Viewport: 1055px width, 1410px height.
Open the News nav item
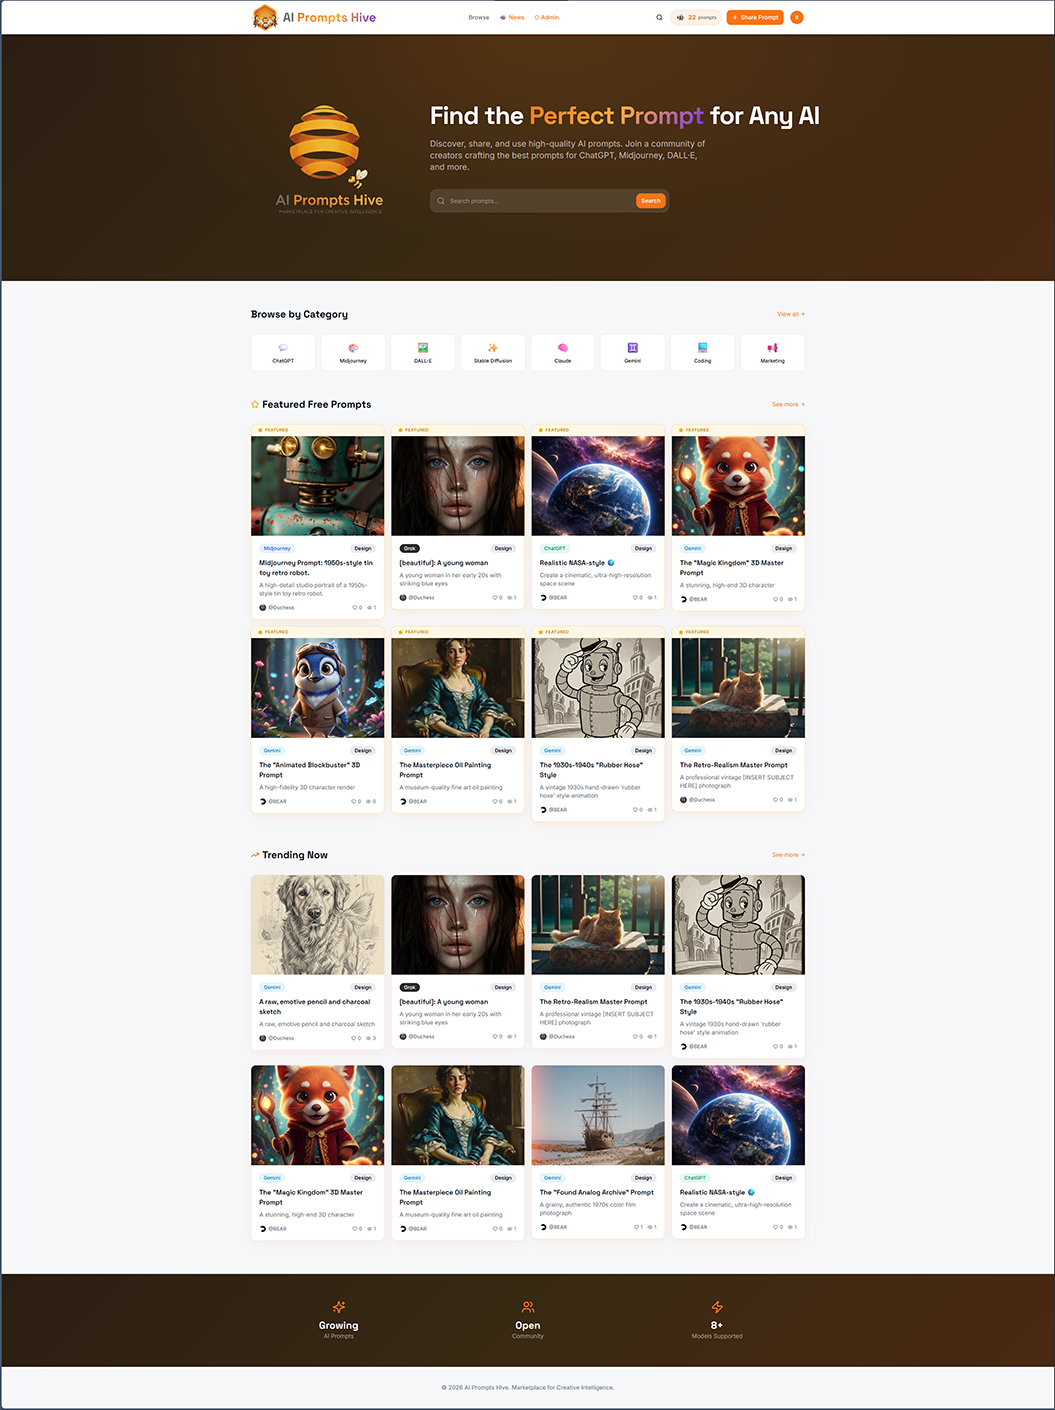click(512, 17)
